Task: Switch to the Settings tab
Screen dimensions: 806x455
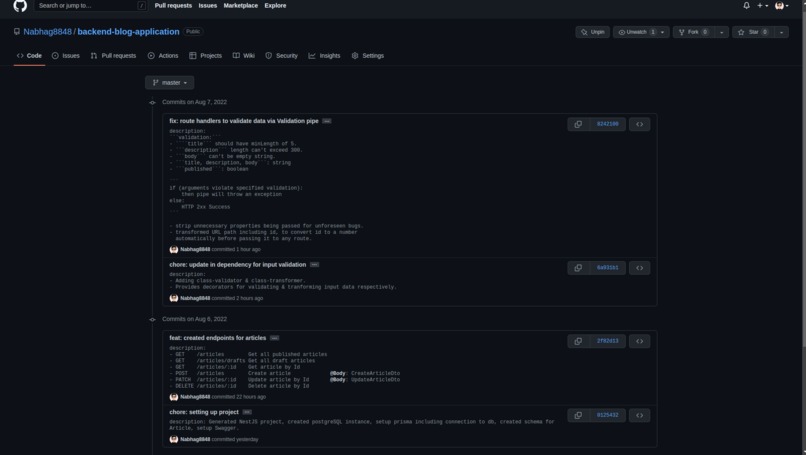Action: click(x=368, y=56)
